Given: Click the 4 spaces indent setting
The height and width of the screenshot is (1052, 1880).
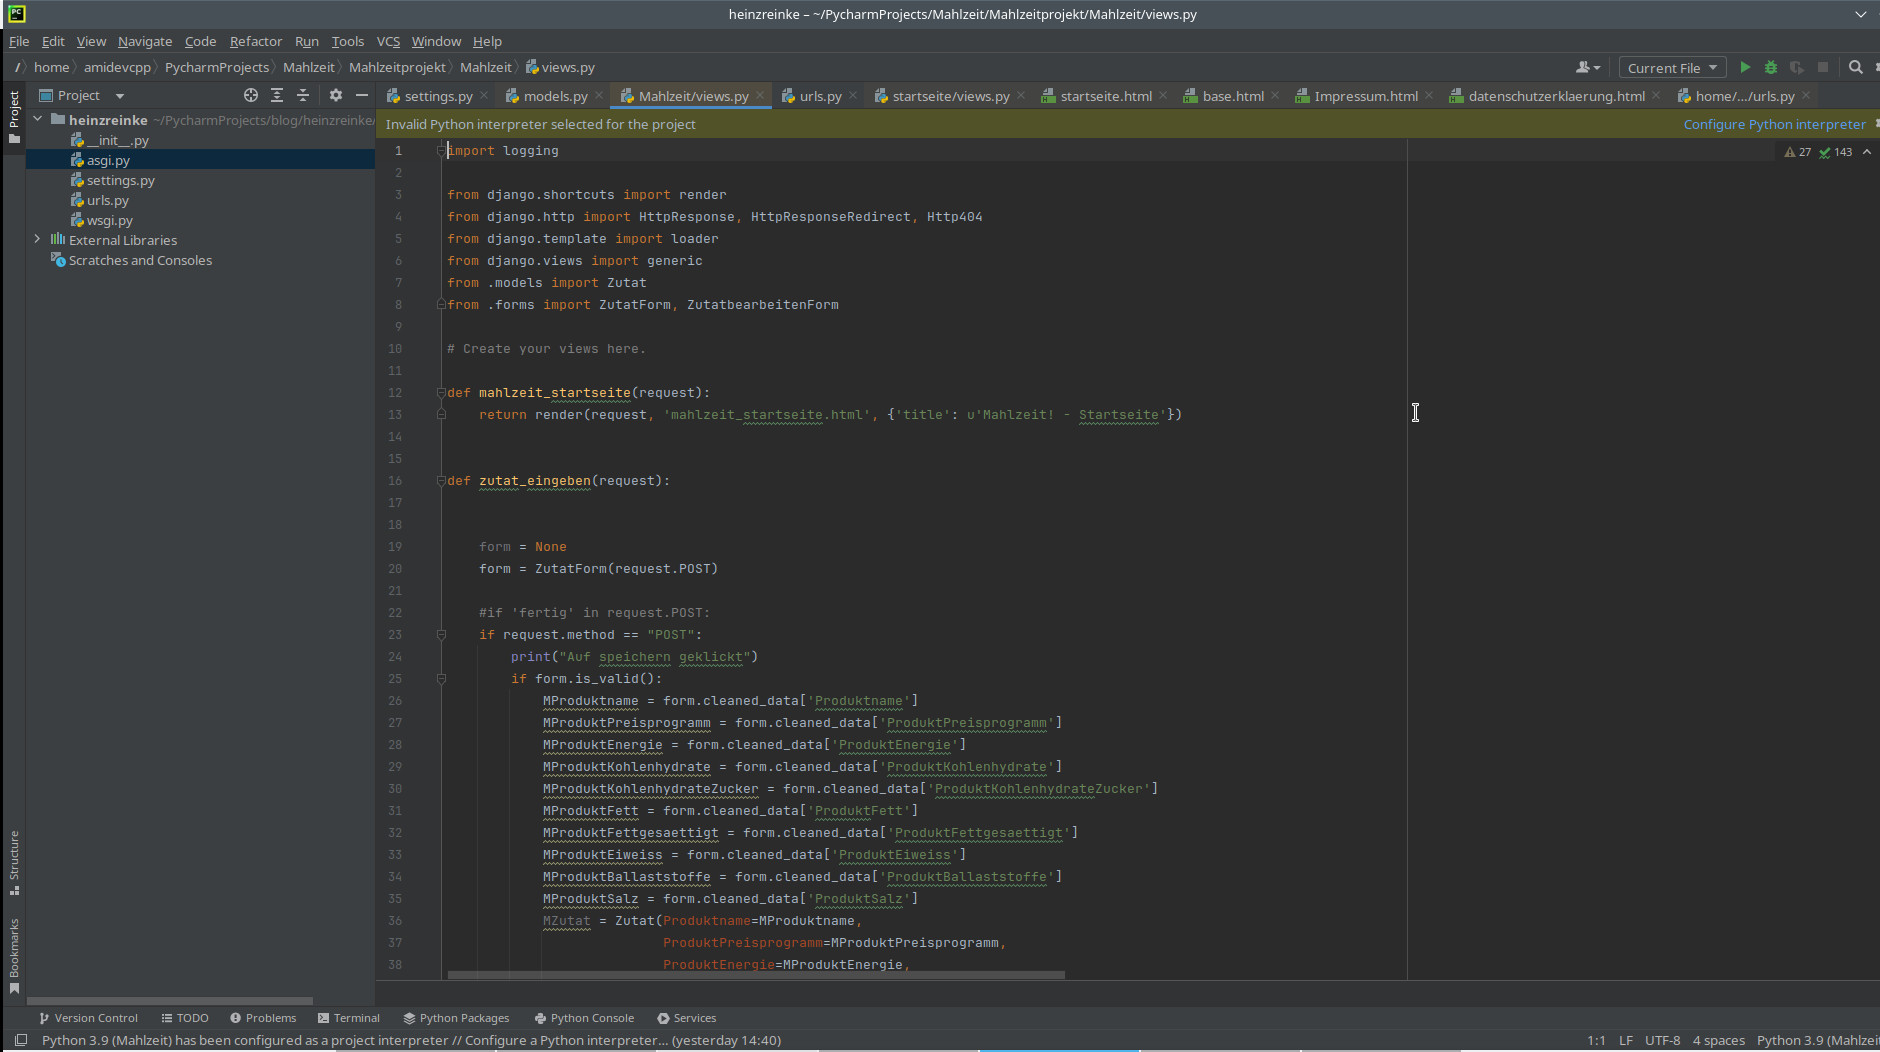Looking at the screenshot, I should pyautogui.click(x=1718, y=1040).
